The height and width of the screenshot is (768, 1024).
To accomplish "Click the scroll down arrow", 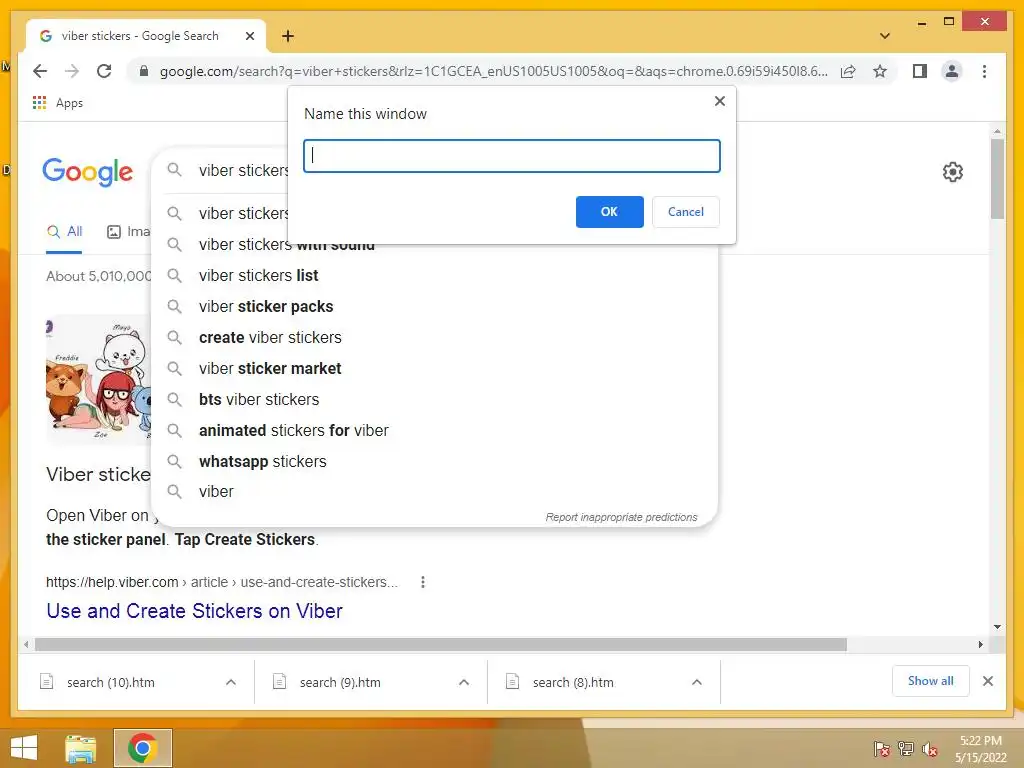I will click(x=997, y=627).
